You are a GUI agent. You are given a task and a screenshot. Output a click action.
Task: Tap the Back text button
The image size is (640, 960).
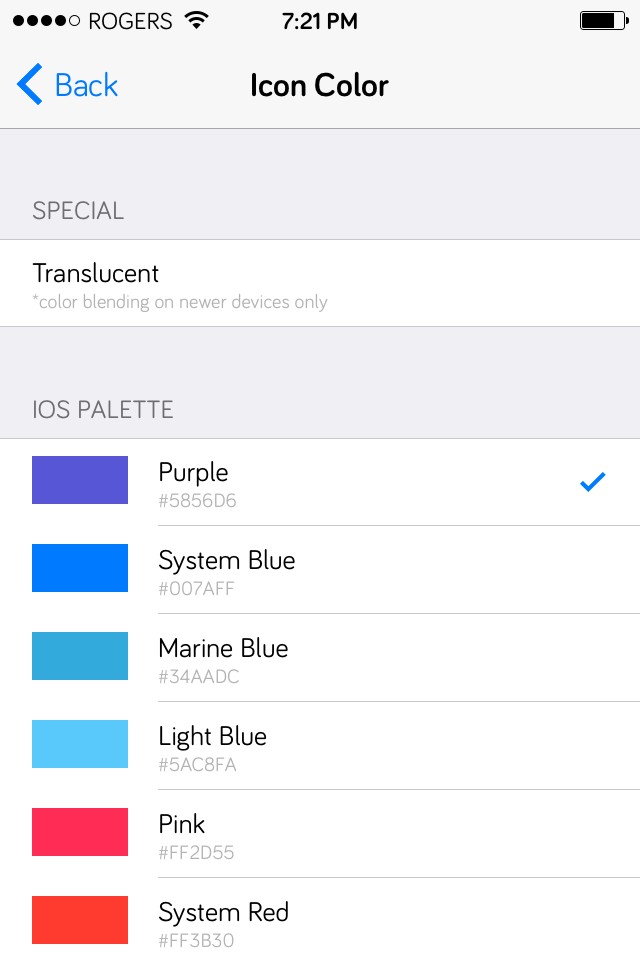coord(86,85)
